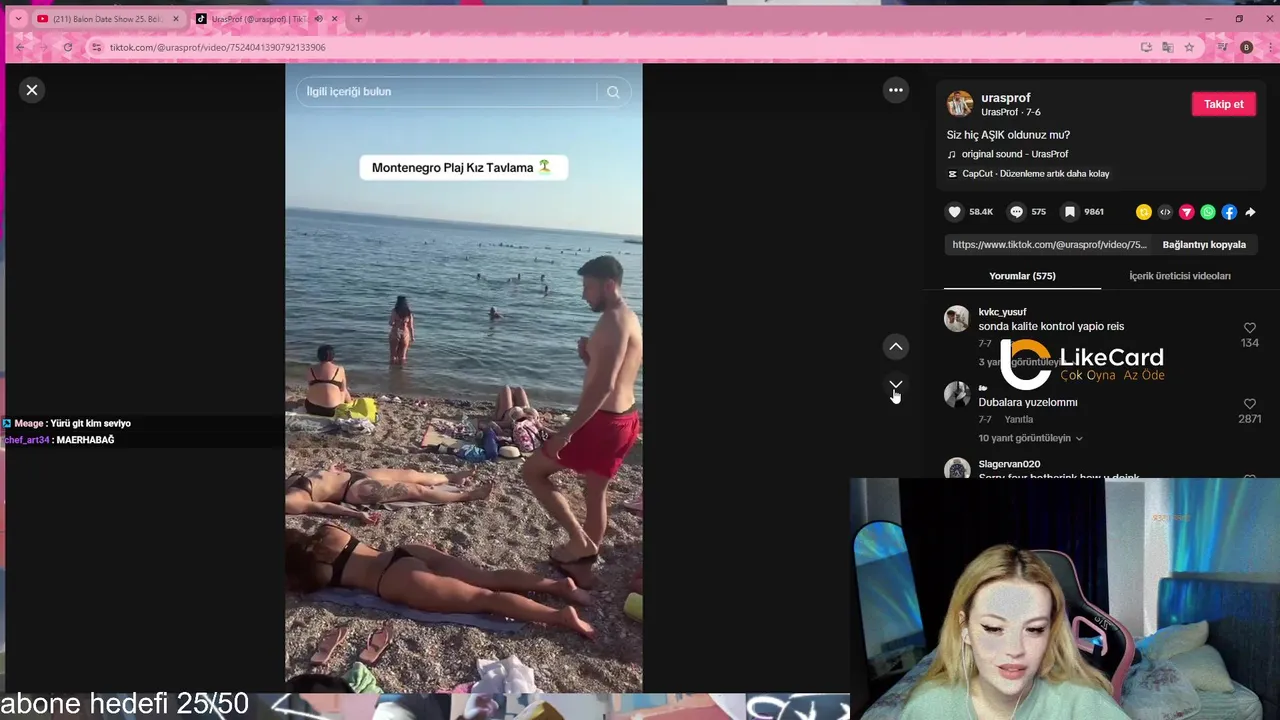Open browser media control icon
This screenshot has height=720, width=1280.
point(1222,47)
